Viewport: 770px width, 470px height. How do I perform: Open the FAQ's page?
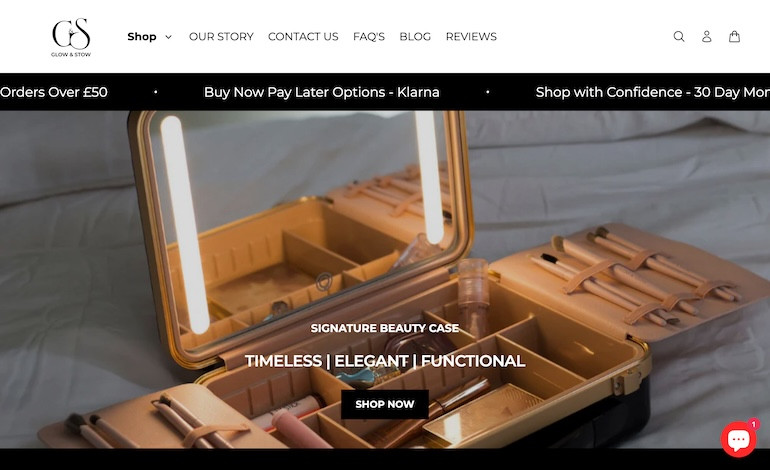click(x=369, y=36)
